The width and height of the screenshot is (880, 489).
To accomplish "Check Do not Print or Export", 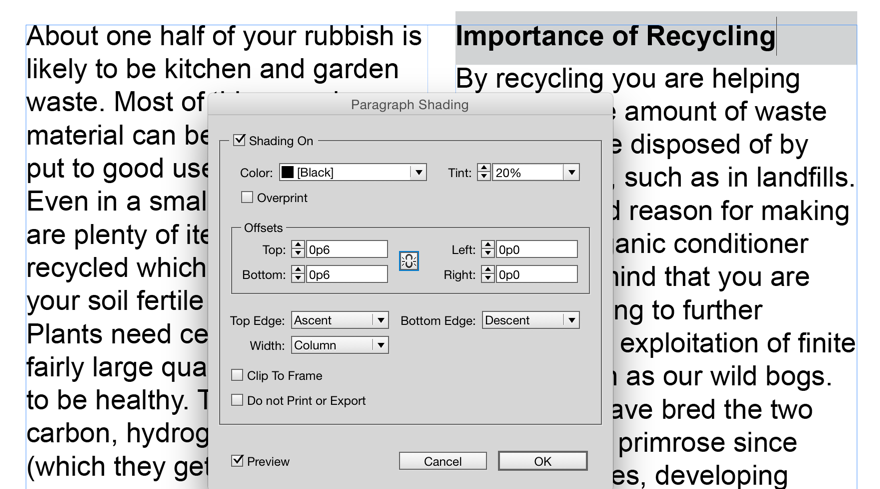I will pos(238,400).
